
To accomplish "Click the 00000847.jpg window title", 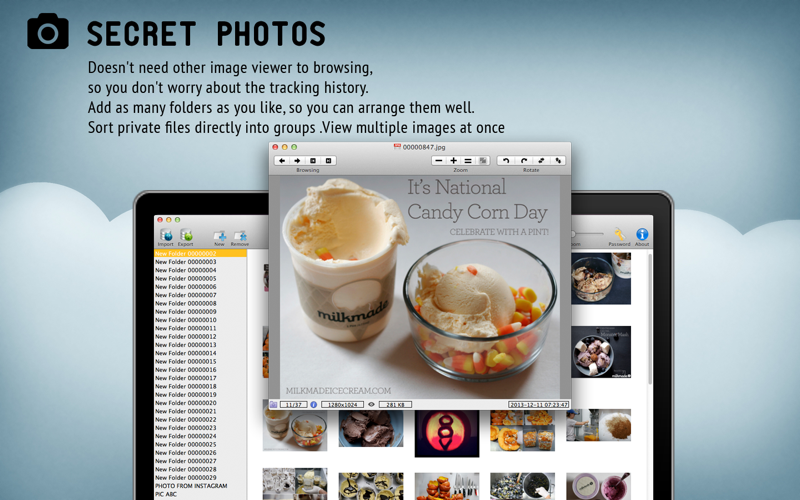I will 423,147.
